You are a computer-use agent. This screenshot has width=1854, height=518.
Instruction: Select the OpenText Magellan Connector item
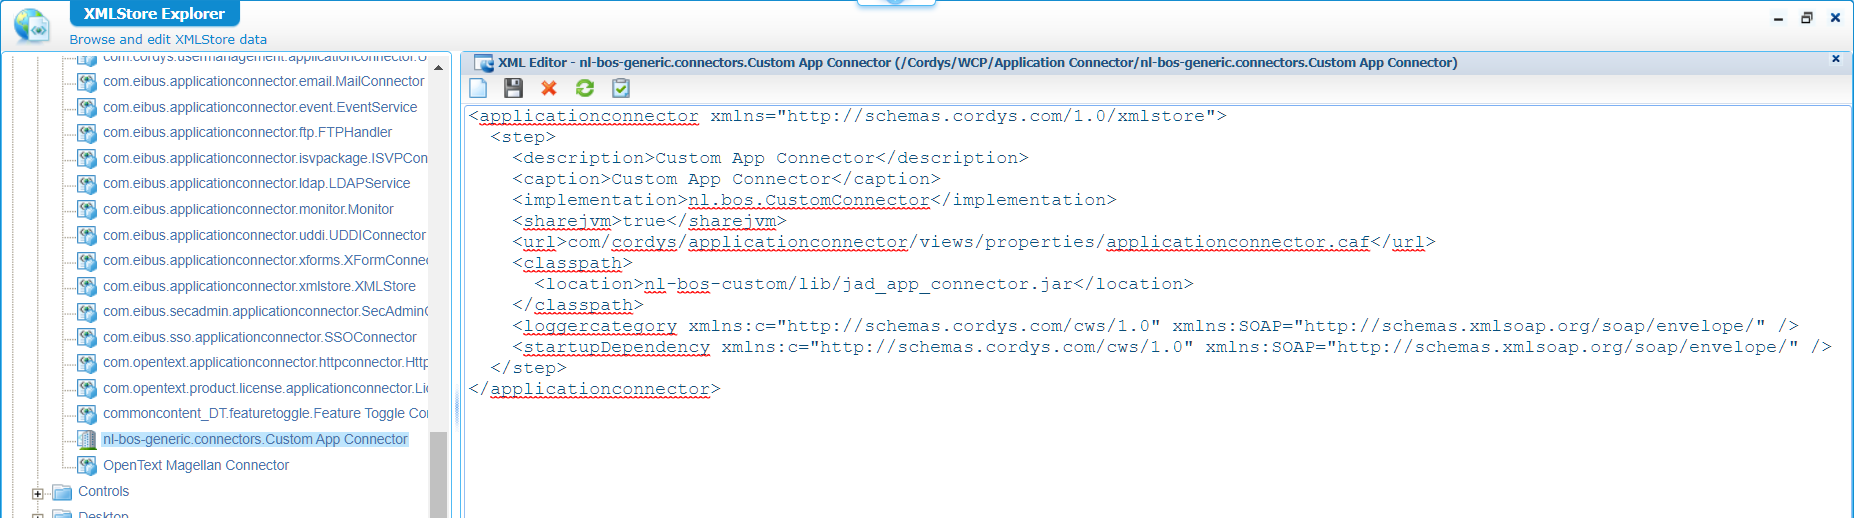tap(196, 465)
